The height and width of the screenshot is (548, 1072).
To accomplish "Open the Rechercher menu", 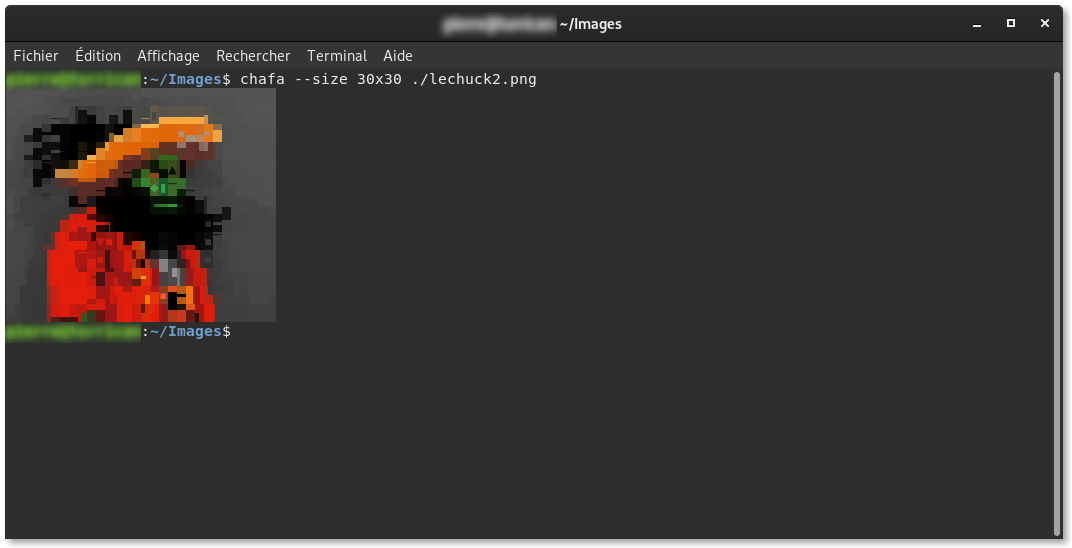I will coord(253,56).
